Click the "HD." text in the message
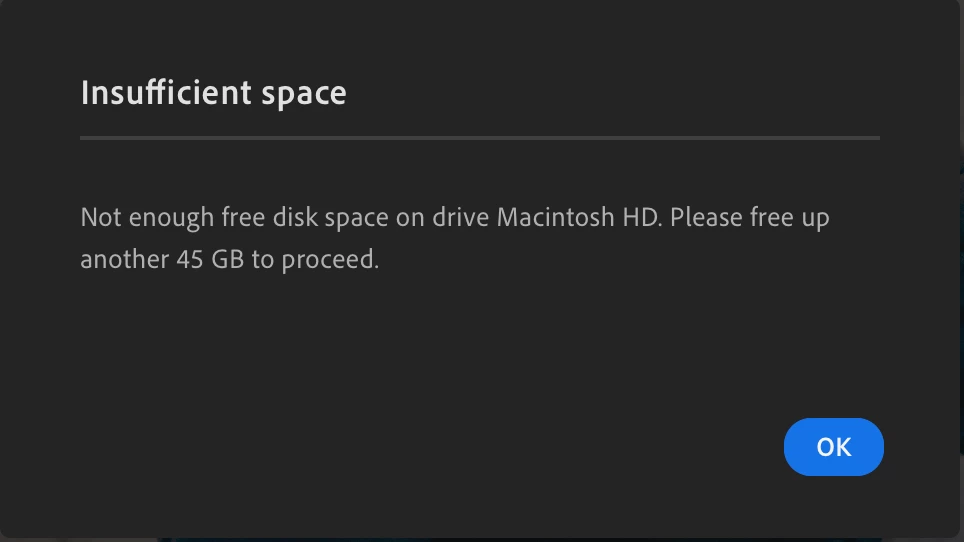The image size is (964, 542). coord(642,217)
